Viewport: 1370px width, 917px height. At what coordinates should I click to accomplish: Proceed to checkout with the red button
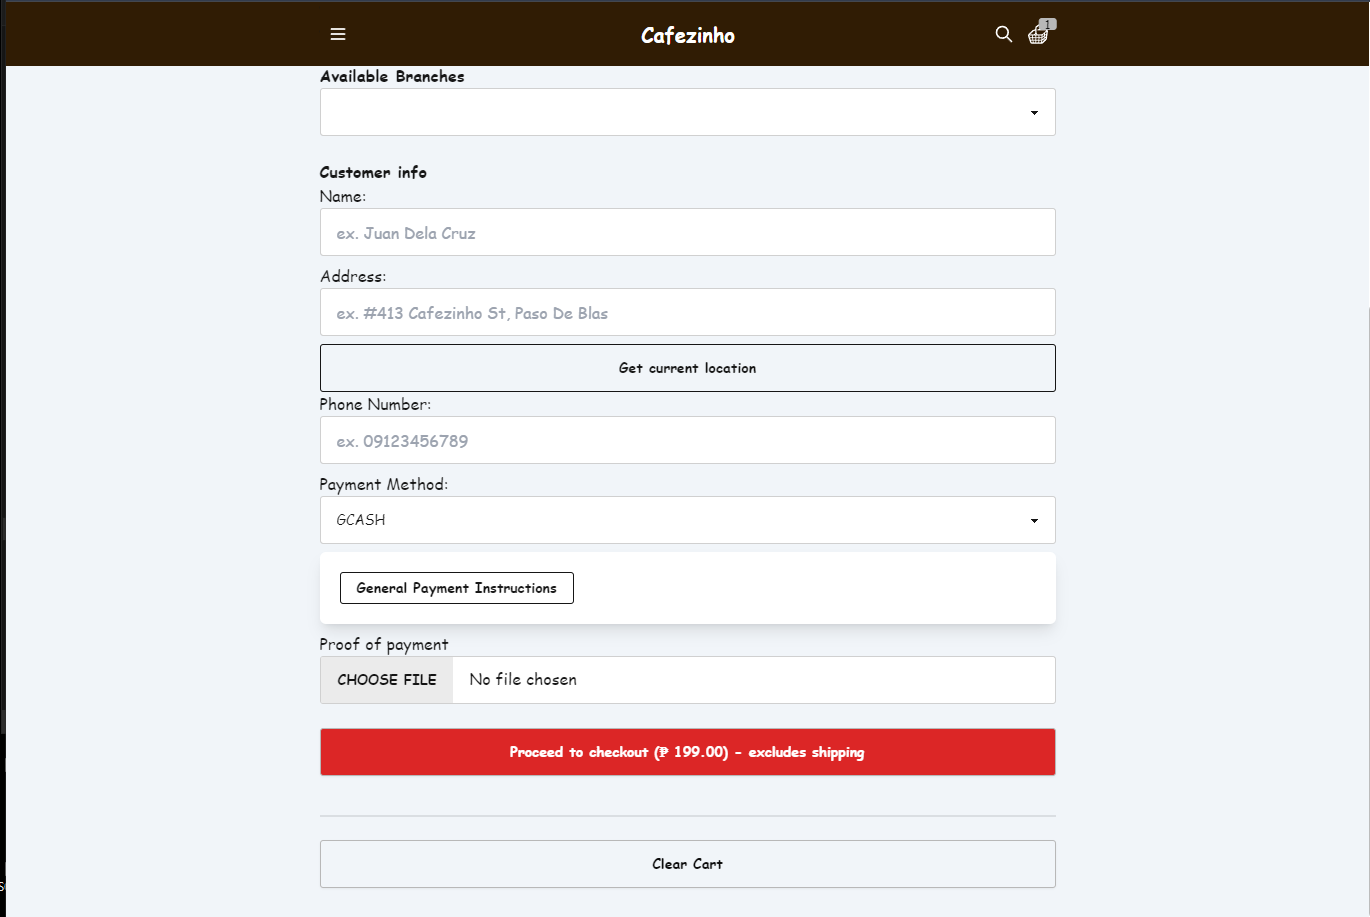(687, 752)
